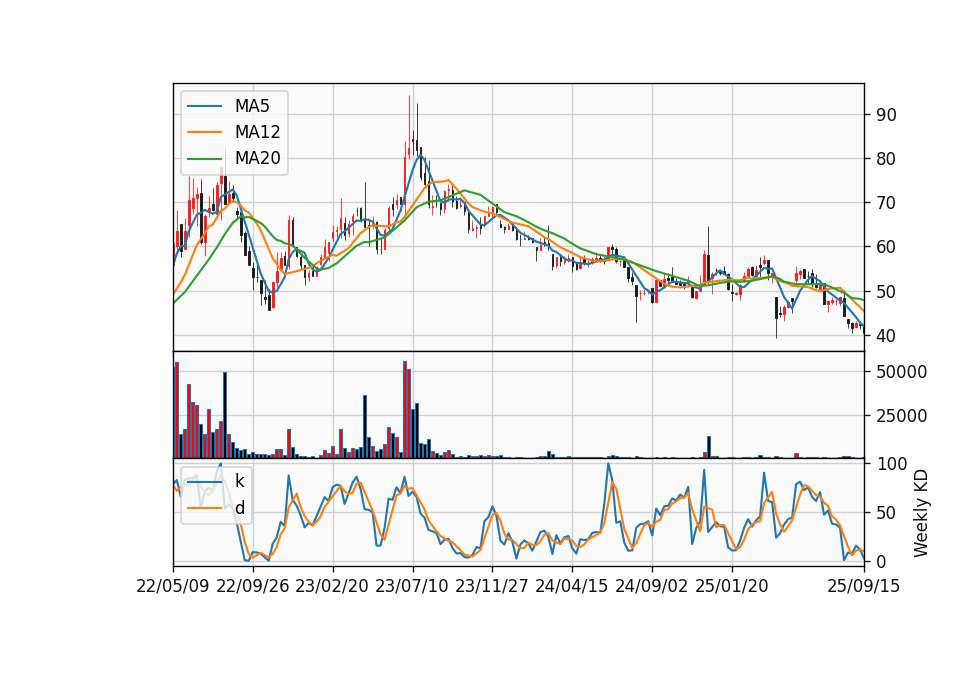This screenshot has width=960, height=690.
Task: Click the 23/11/27 date label
Action: [492, 586]
